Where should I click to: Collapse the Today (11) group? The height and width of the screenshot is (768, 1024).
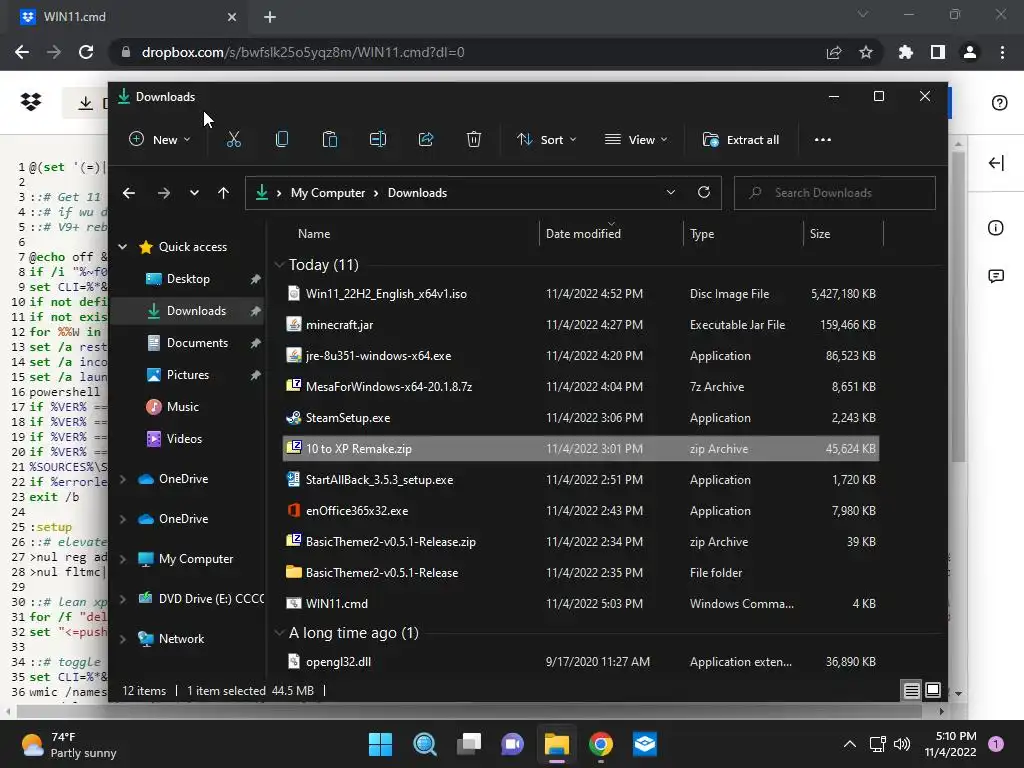pyautogui.click(x=279, y=264)
